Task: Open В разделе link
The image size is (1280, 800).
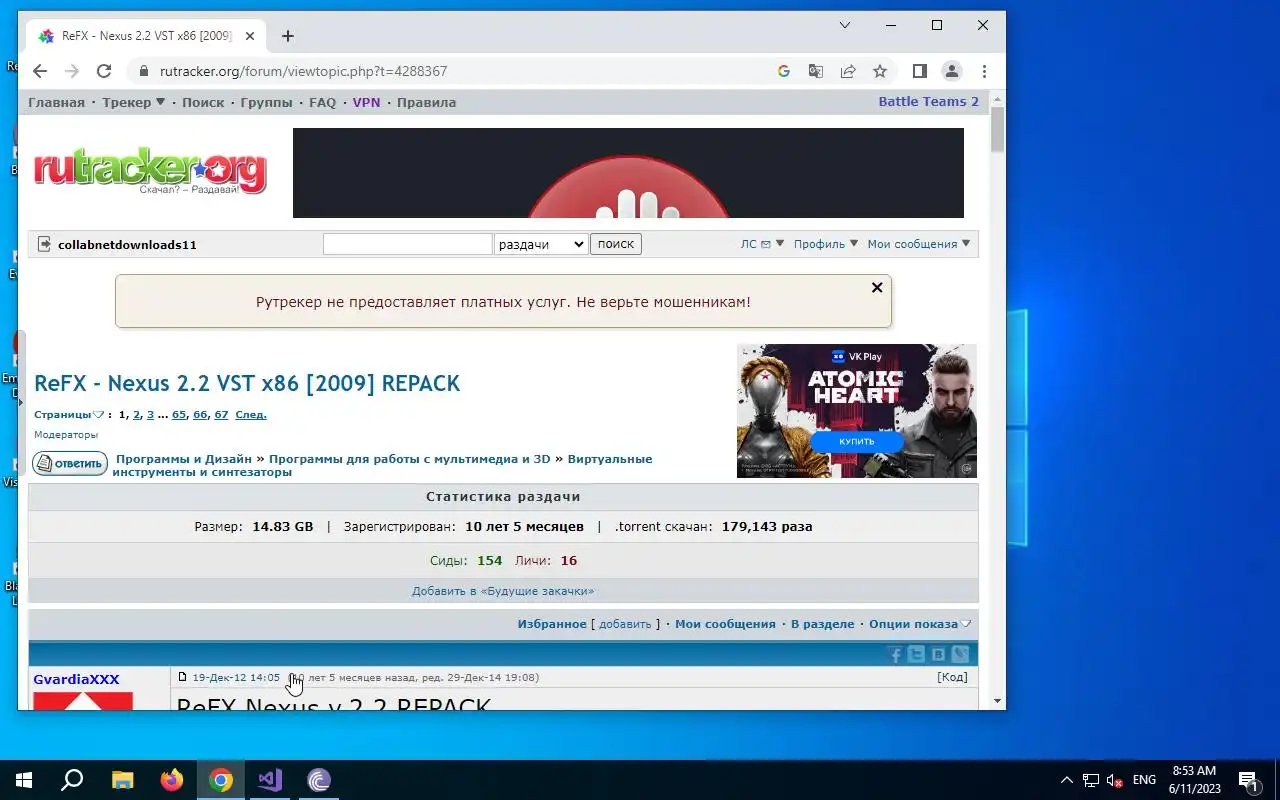Action: tap(823, 624)
